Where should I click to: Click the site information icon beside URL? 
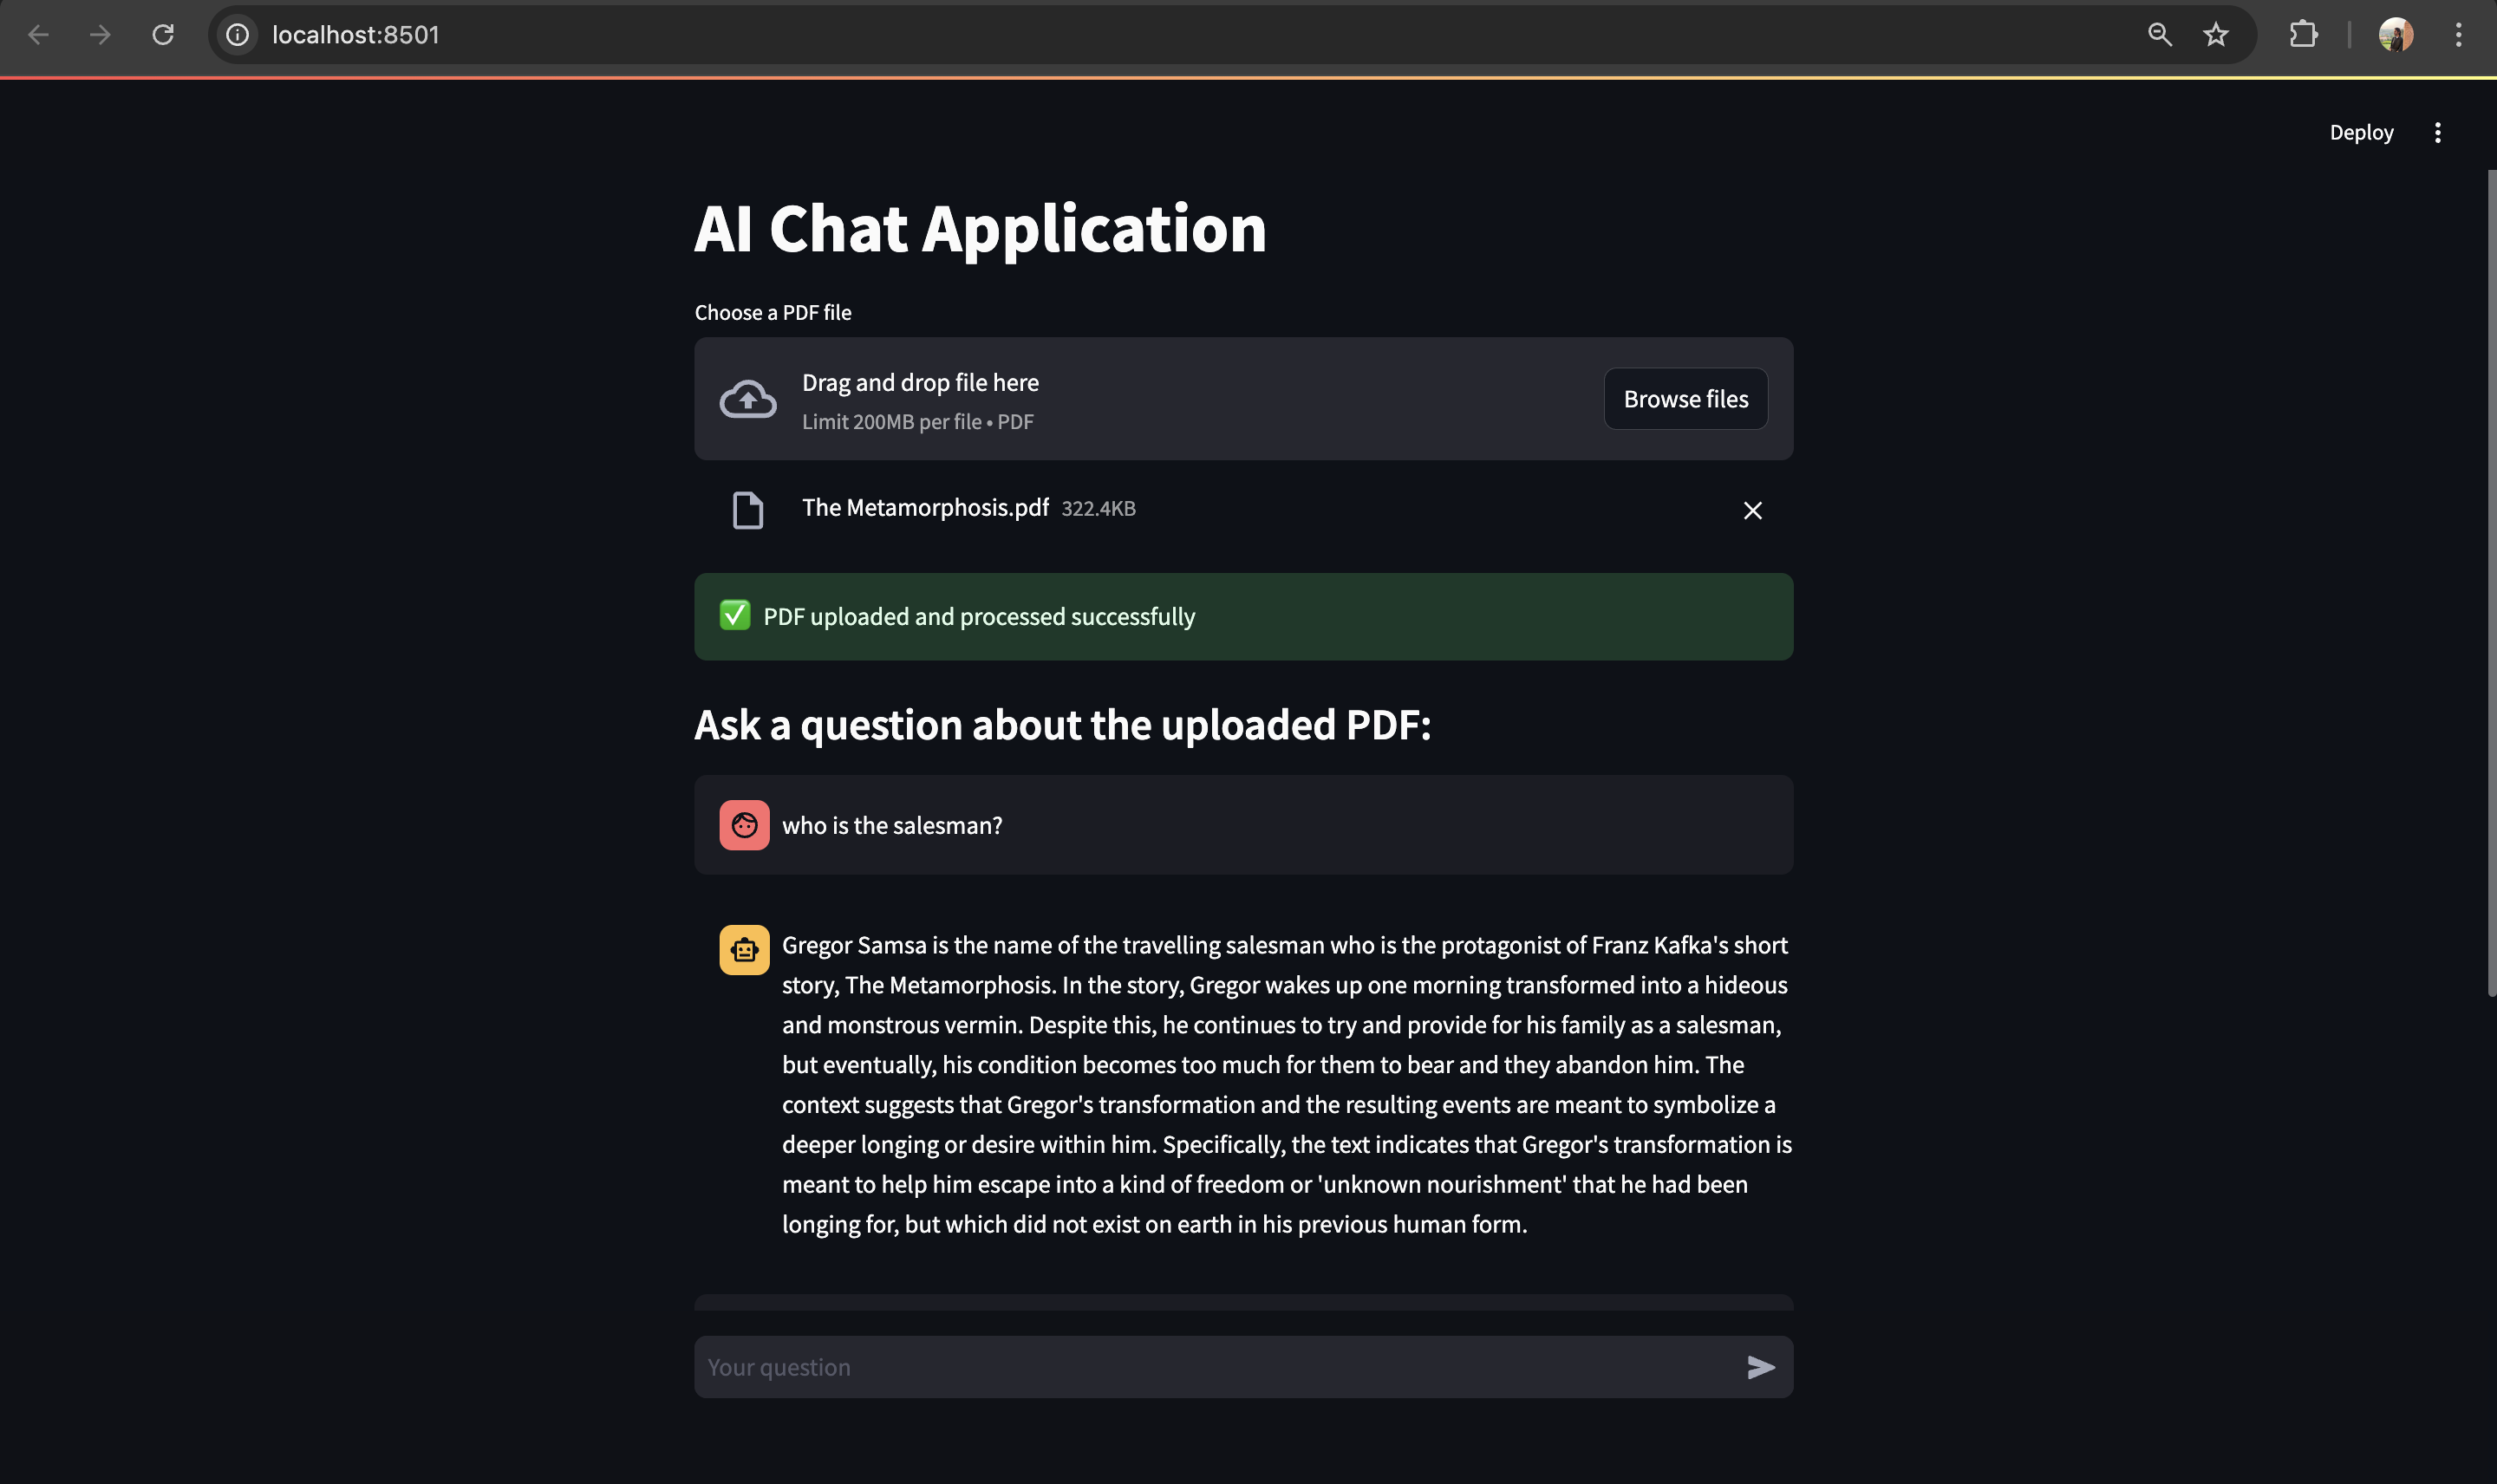[x=237, y=35]
